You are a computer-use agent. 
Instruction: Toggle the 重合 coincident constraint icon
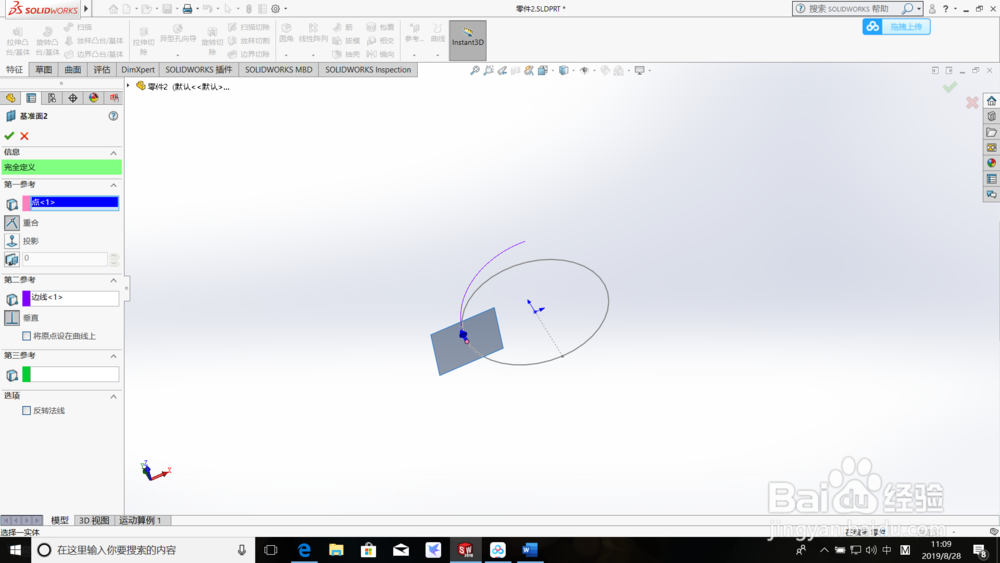coord(11,223)
